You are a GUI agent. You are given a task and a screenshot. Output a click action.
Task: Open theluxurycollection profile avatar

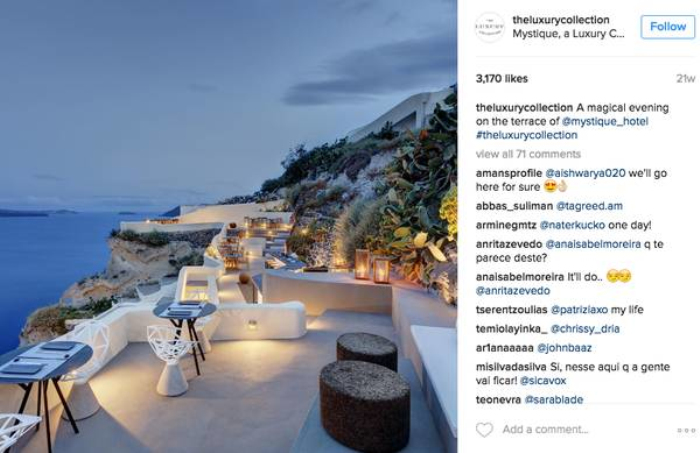[x=490, y=27]
